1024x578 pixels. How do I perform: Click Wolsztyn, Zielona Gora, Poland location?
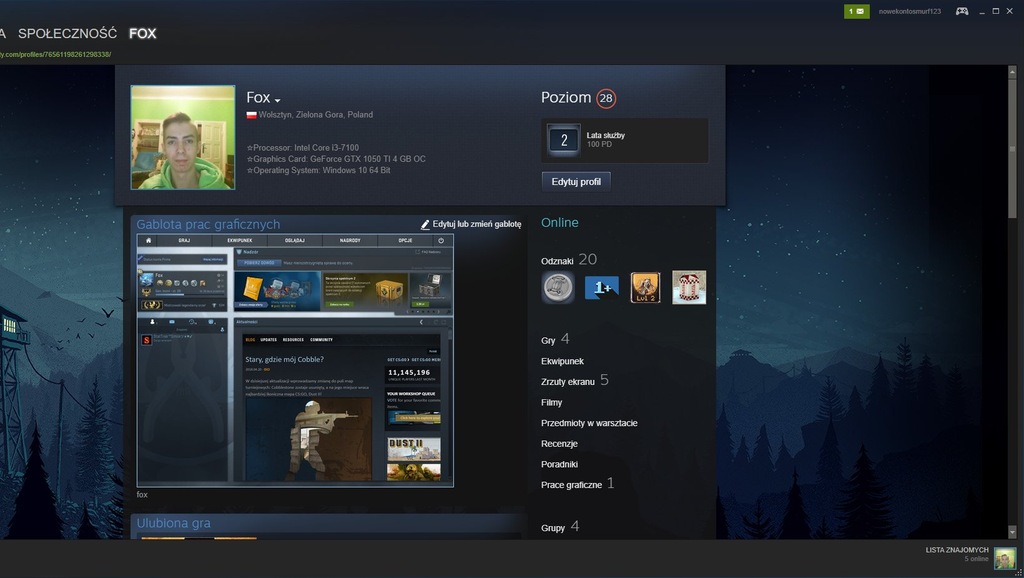pyautogui.click(x=315, y=115)
